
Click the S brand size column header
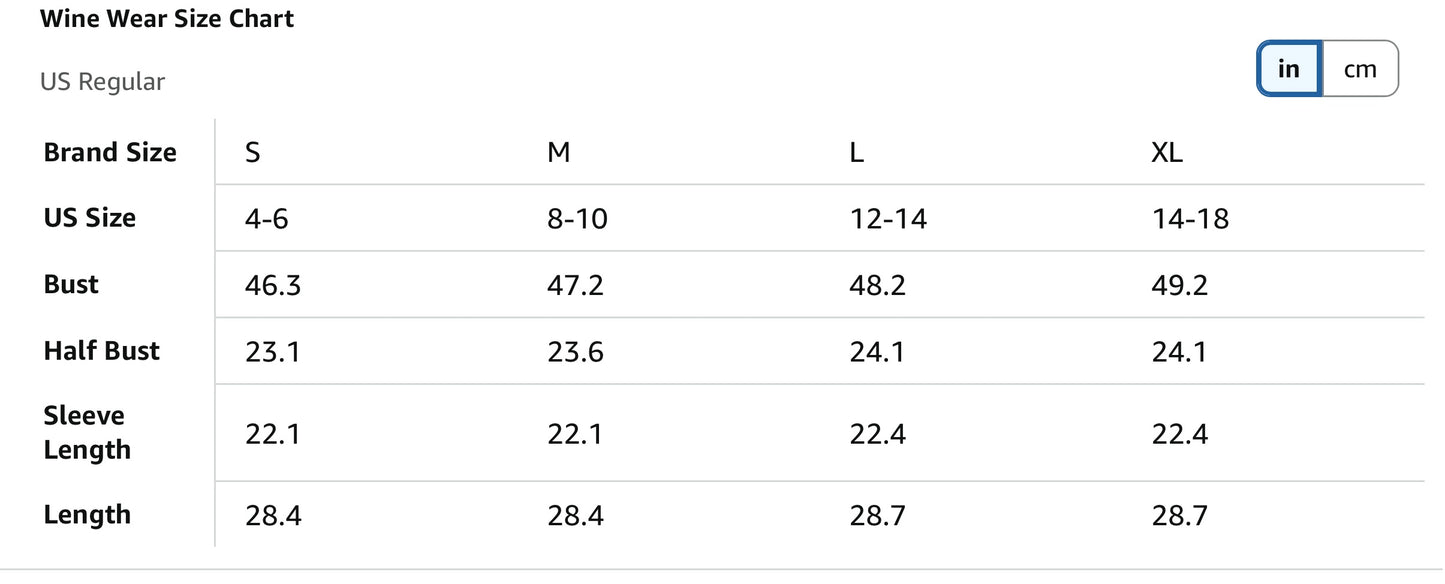(x=253, y=153)
